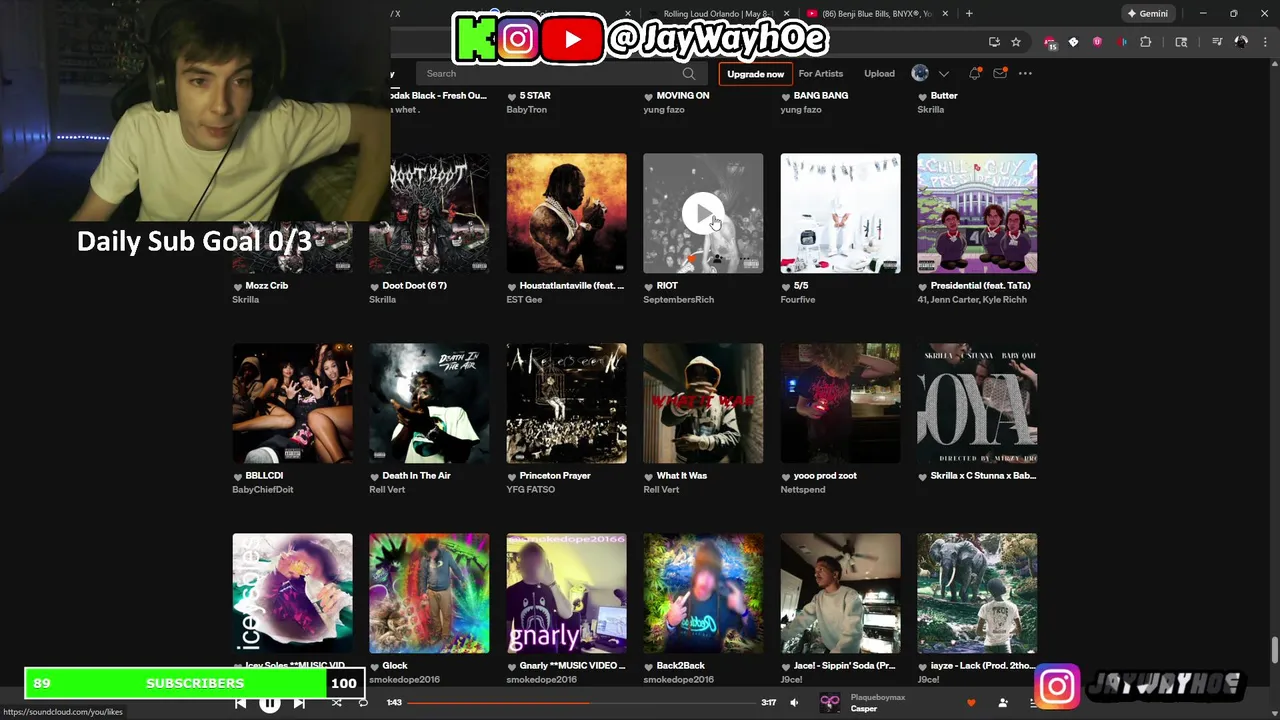Toggle like heart on Houstatlantaville

[x=512, y=286]
